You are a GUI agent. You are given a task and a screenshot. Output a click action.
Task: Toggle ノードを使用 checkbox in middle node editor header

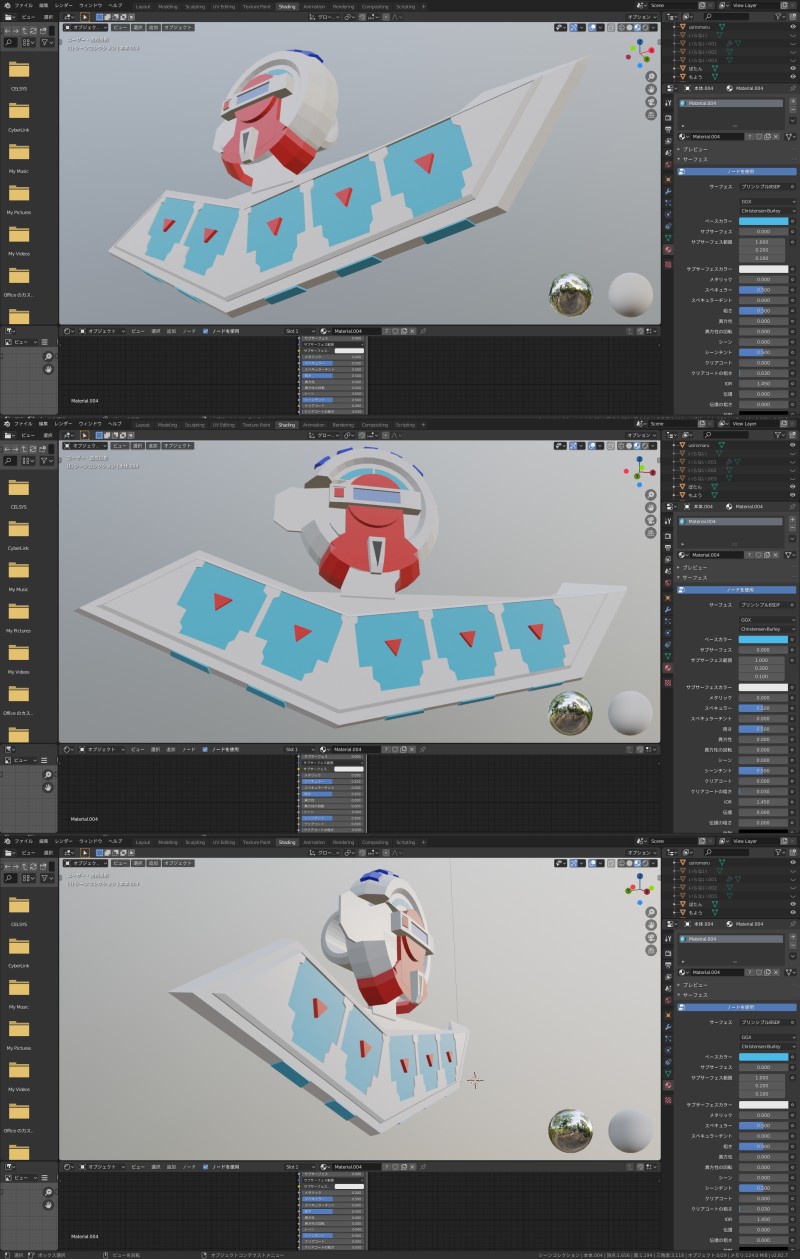205,748
